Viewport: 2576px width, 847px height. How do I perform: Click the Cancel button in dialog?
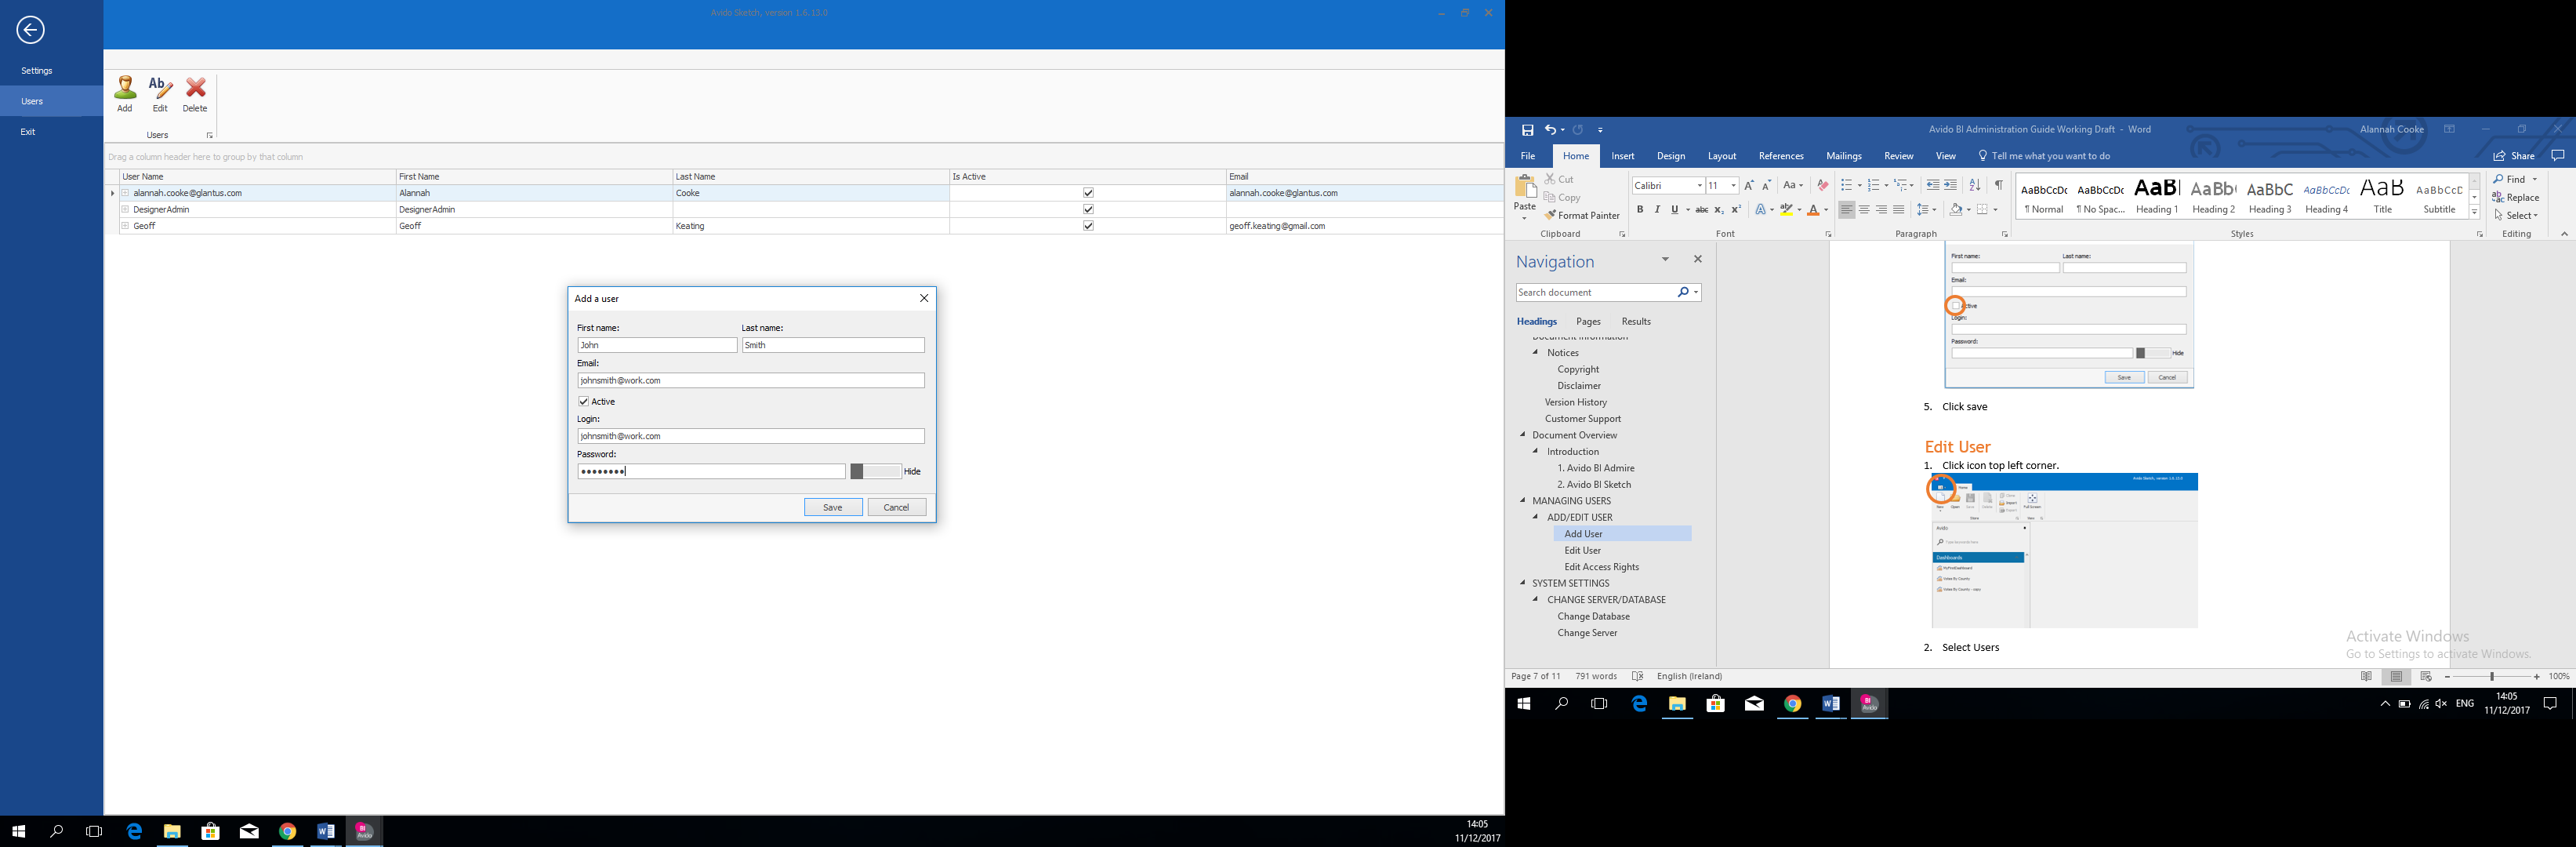click(x=896, y=508)
